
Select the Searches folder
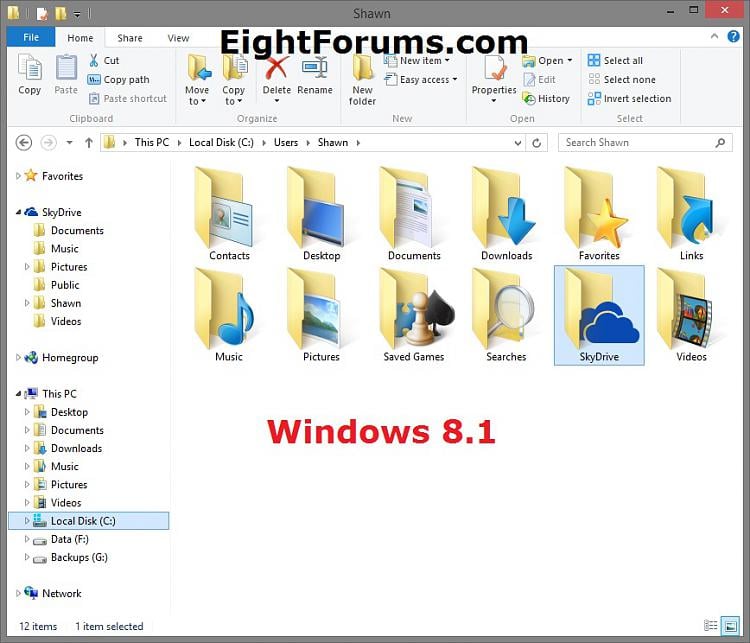click(x=506, y=315)
